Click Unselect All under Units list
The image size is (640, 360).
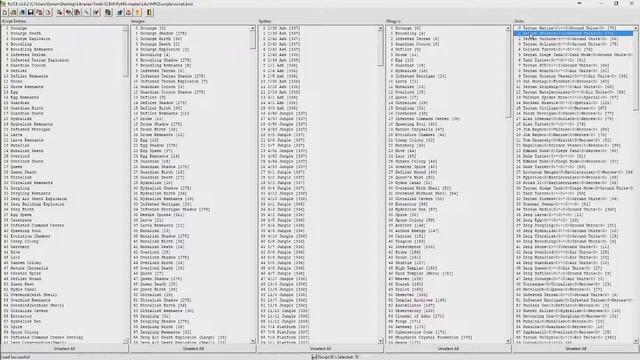(x=576, y=349)
